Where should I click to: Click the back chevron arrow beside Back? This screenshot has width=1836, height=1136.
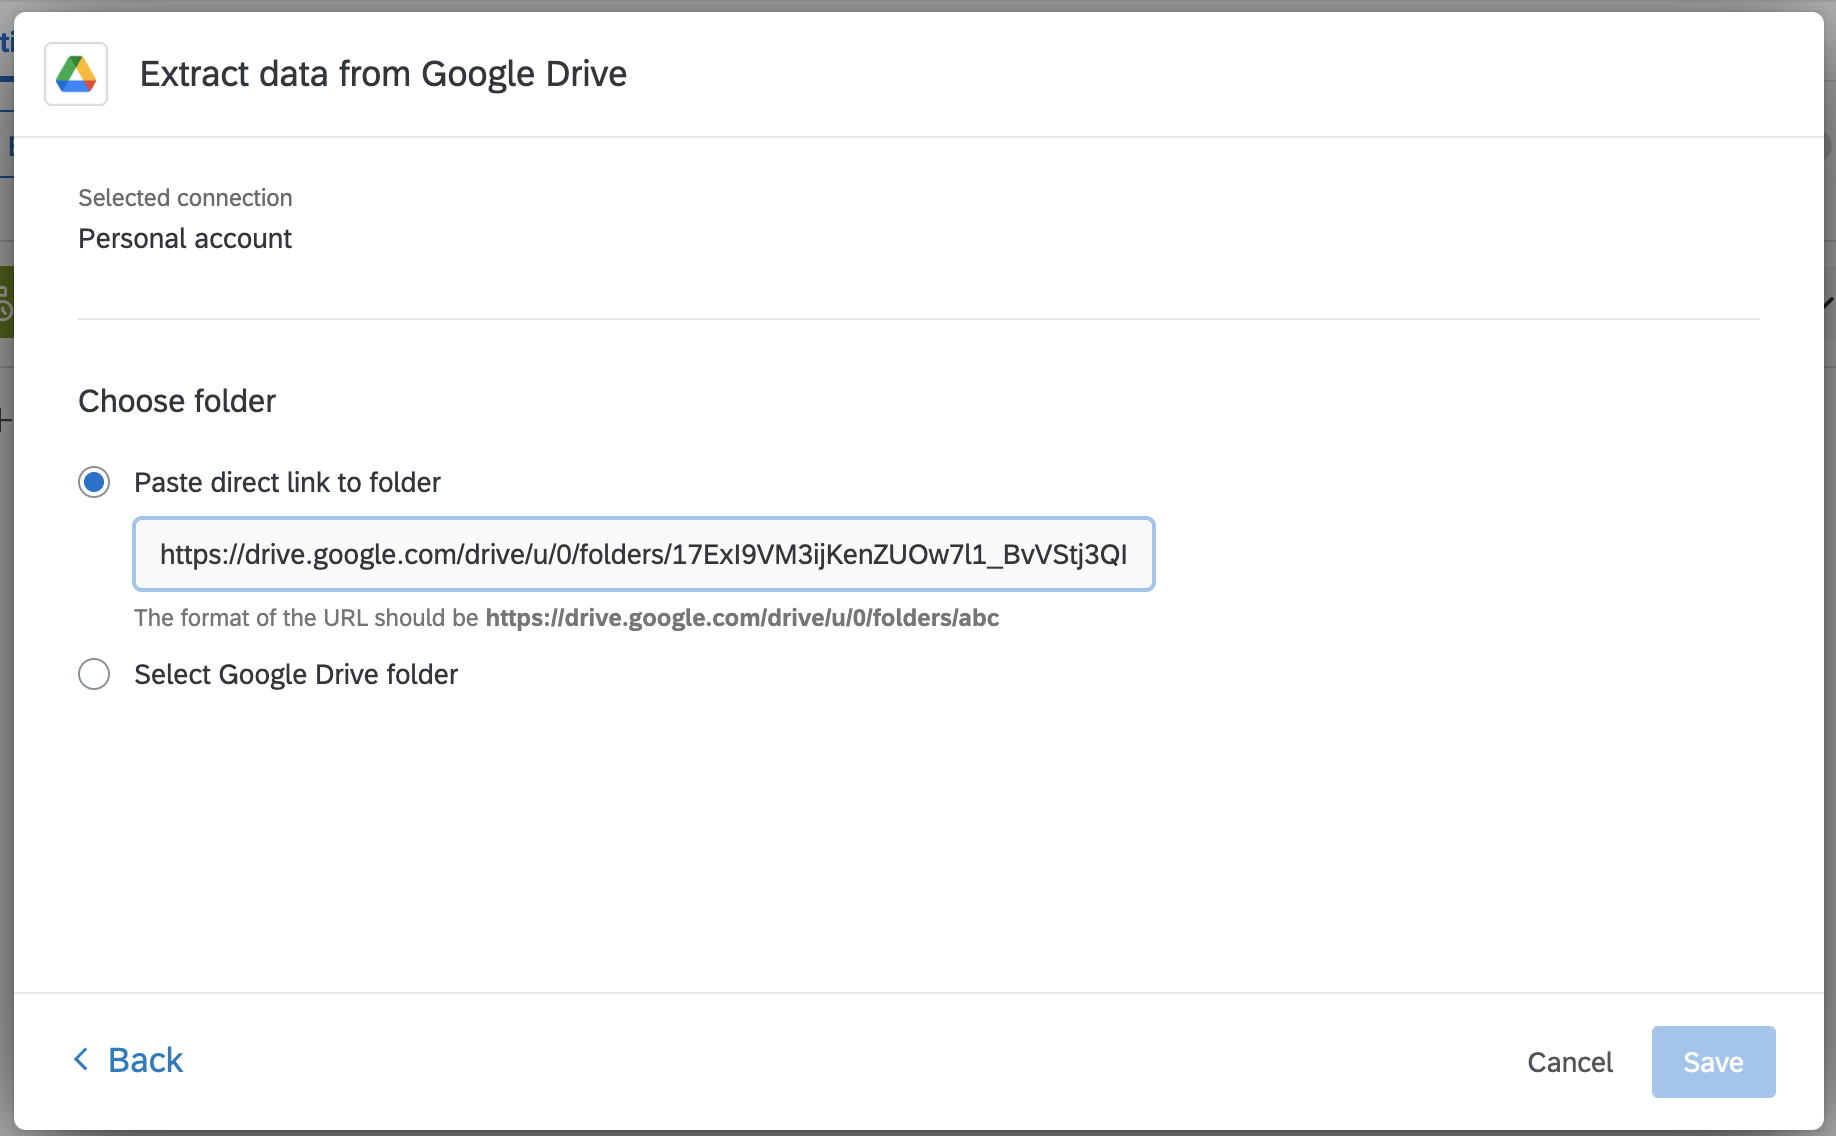tap(83, 1059)
